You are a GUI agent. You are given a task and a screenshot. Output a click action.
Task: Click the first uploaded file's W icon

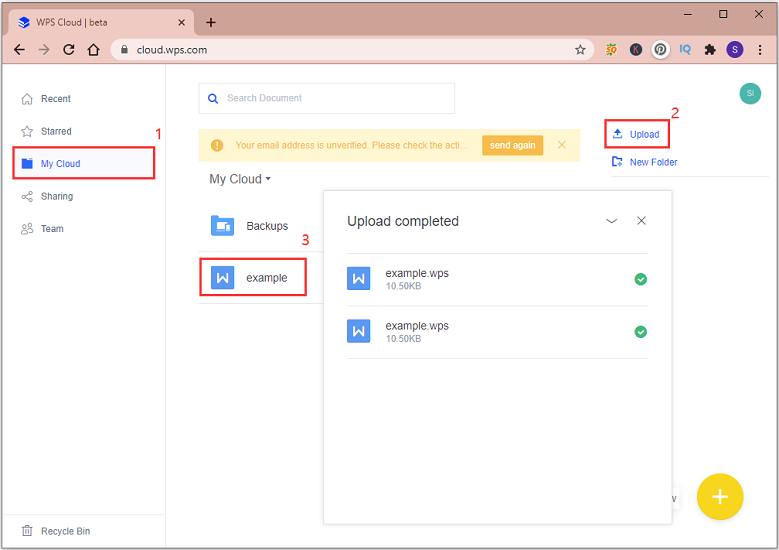click(x=359, y=279)
